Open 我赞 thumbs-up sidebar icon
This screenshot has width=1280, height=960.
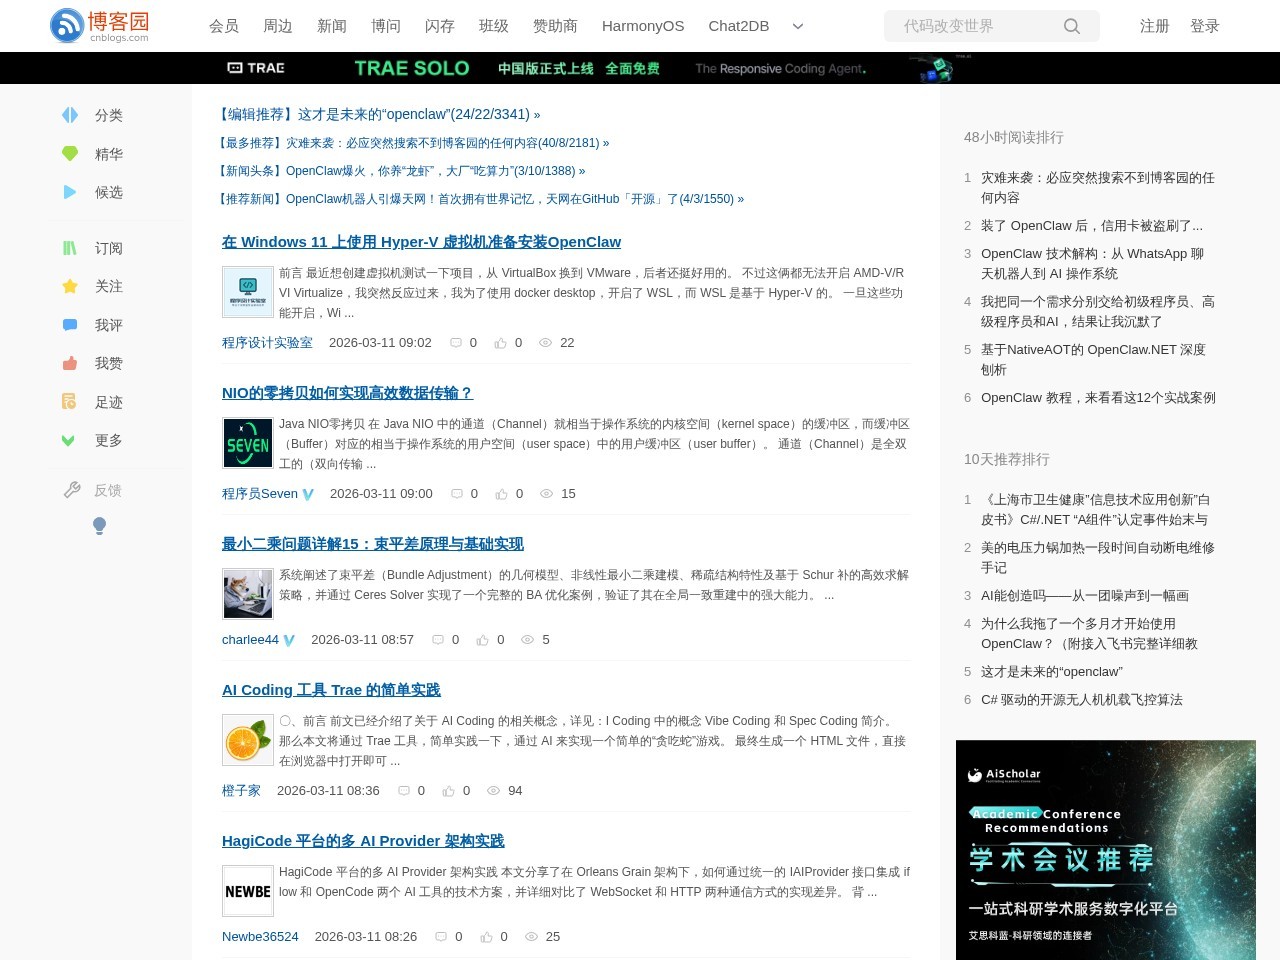pyautogui.click(x=70, y=364)
